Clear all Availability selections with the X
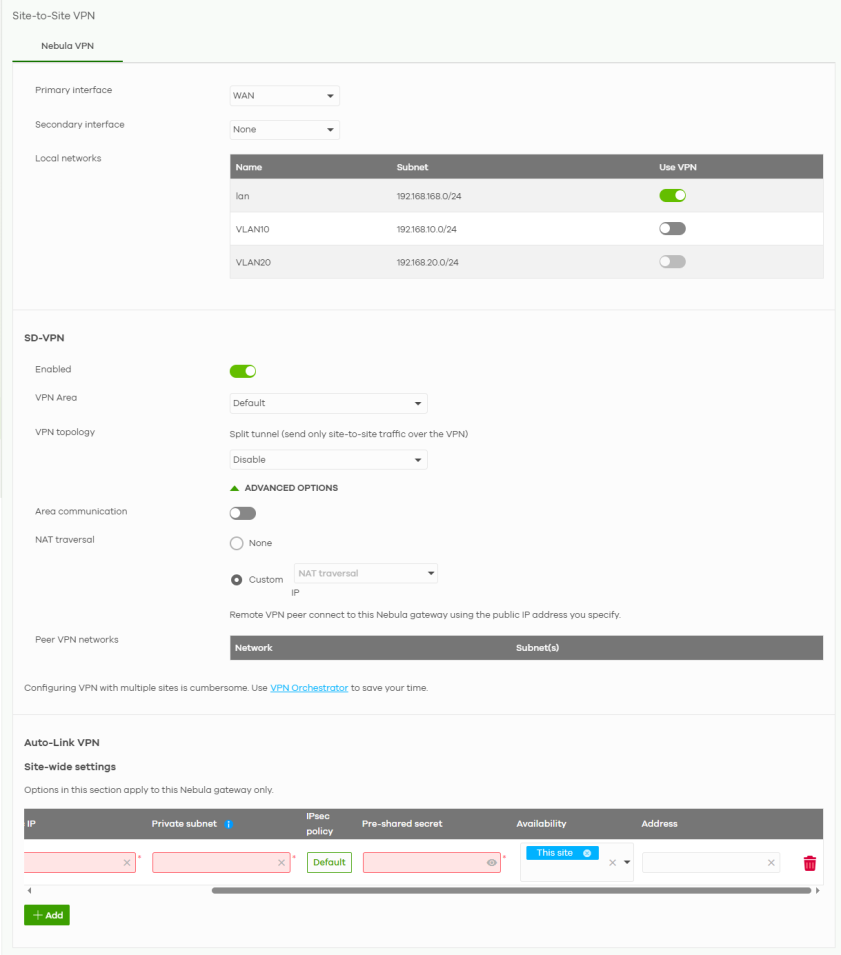This screenshot has width=841, height=955. pos(612,863)
